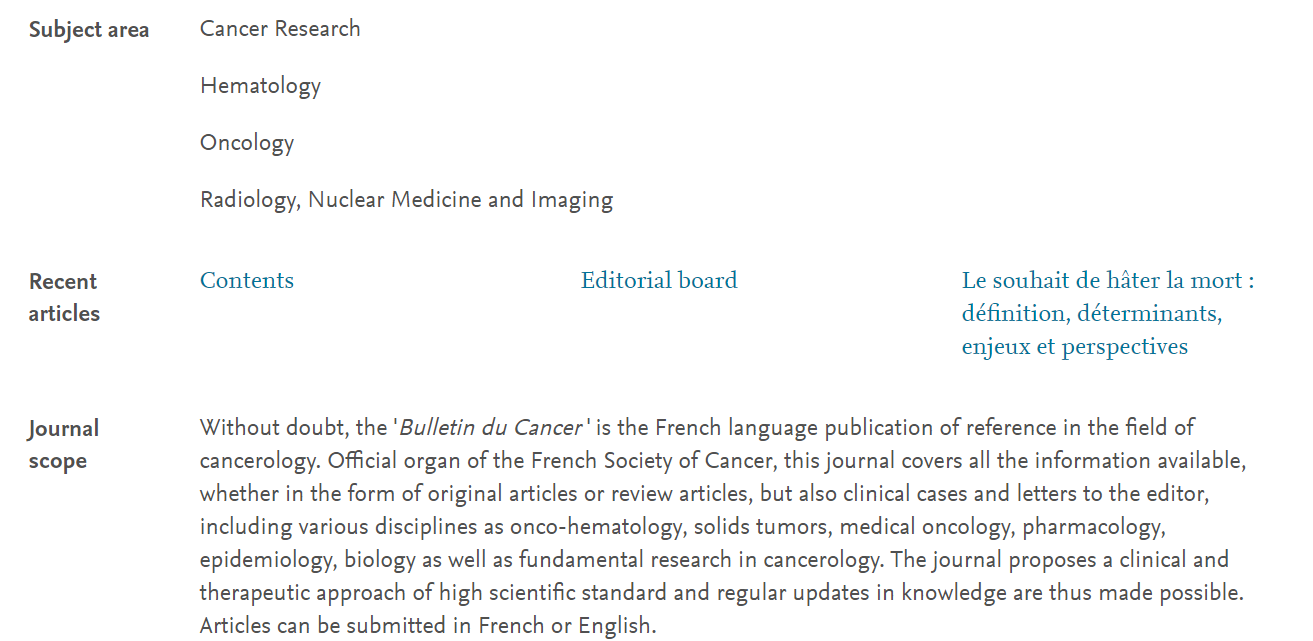1313x641 pixels.
Task: Select the Cancer Research subject area
Action: [x=280, y=28]
